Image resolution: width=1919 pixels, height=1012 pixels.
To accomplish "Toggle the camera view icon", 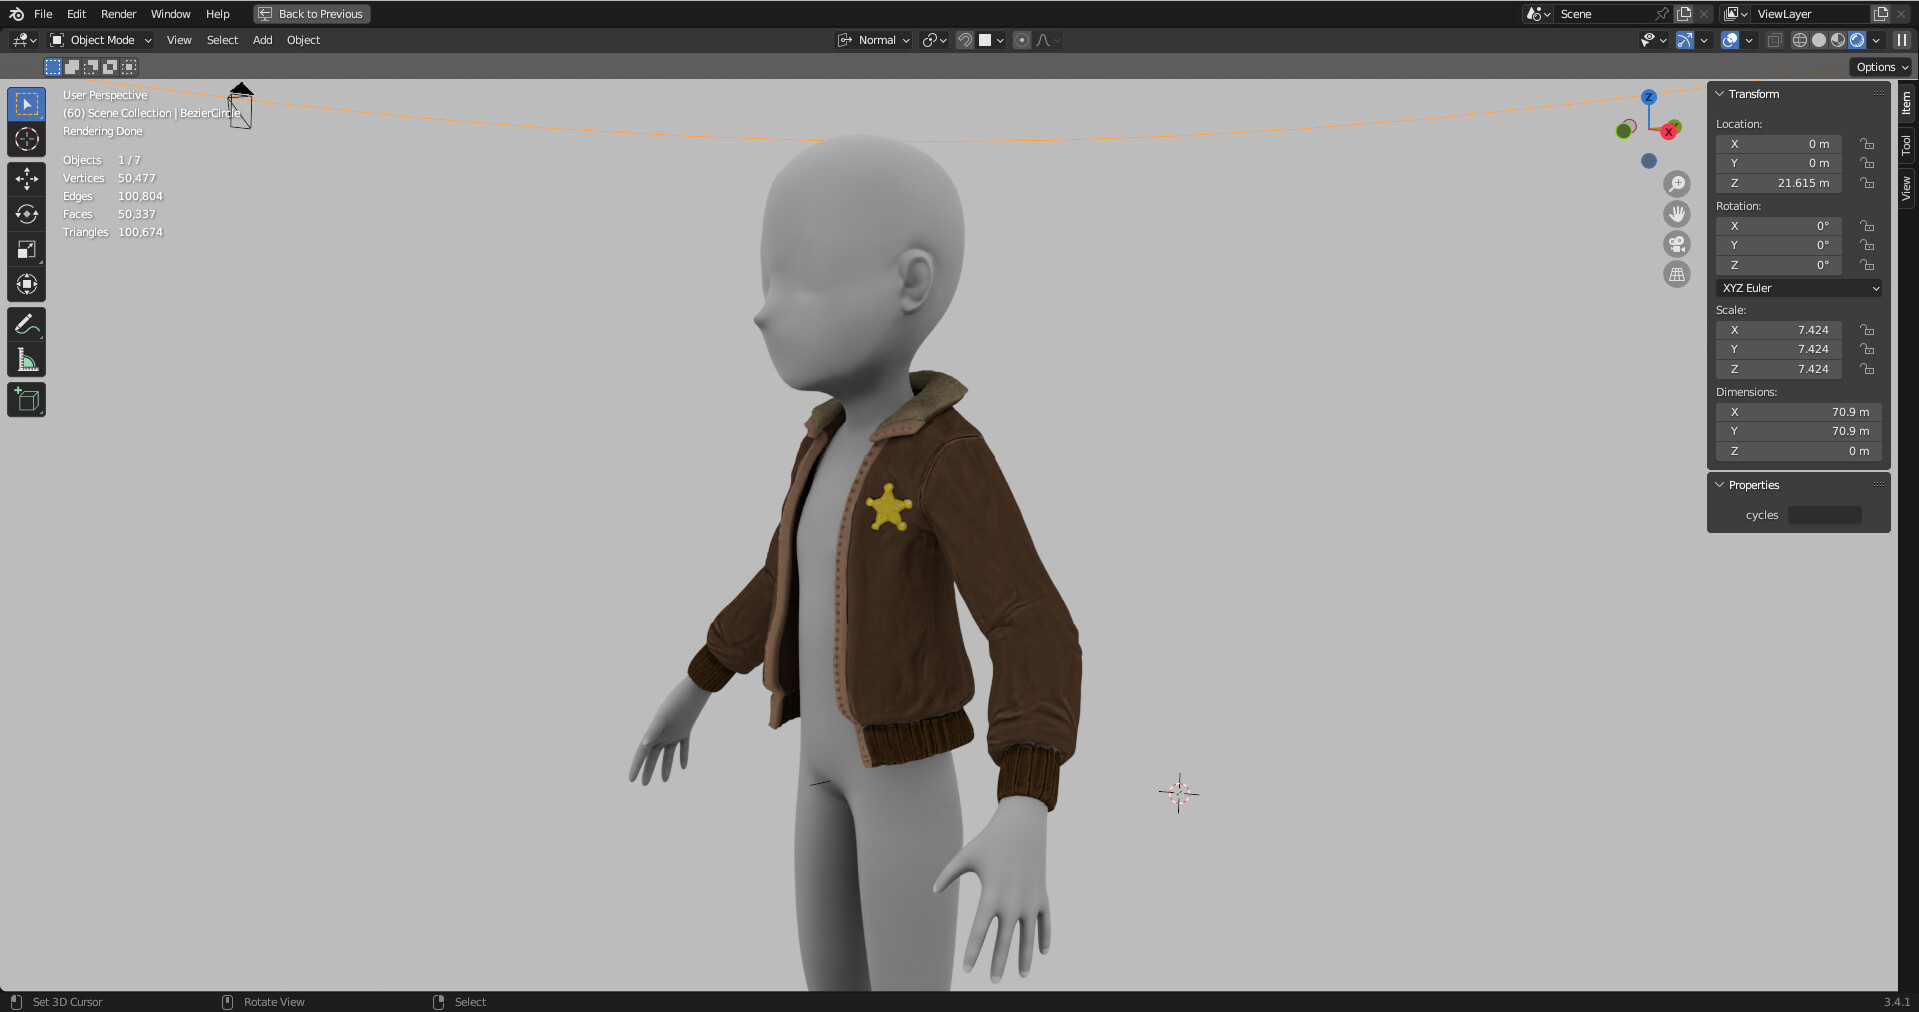I will coord(1677,244).
